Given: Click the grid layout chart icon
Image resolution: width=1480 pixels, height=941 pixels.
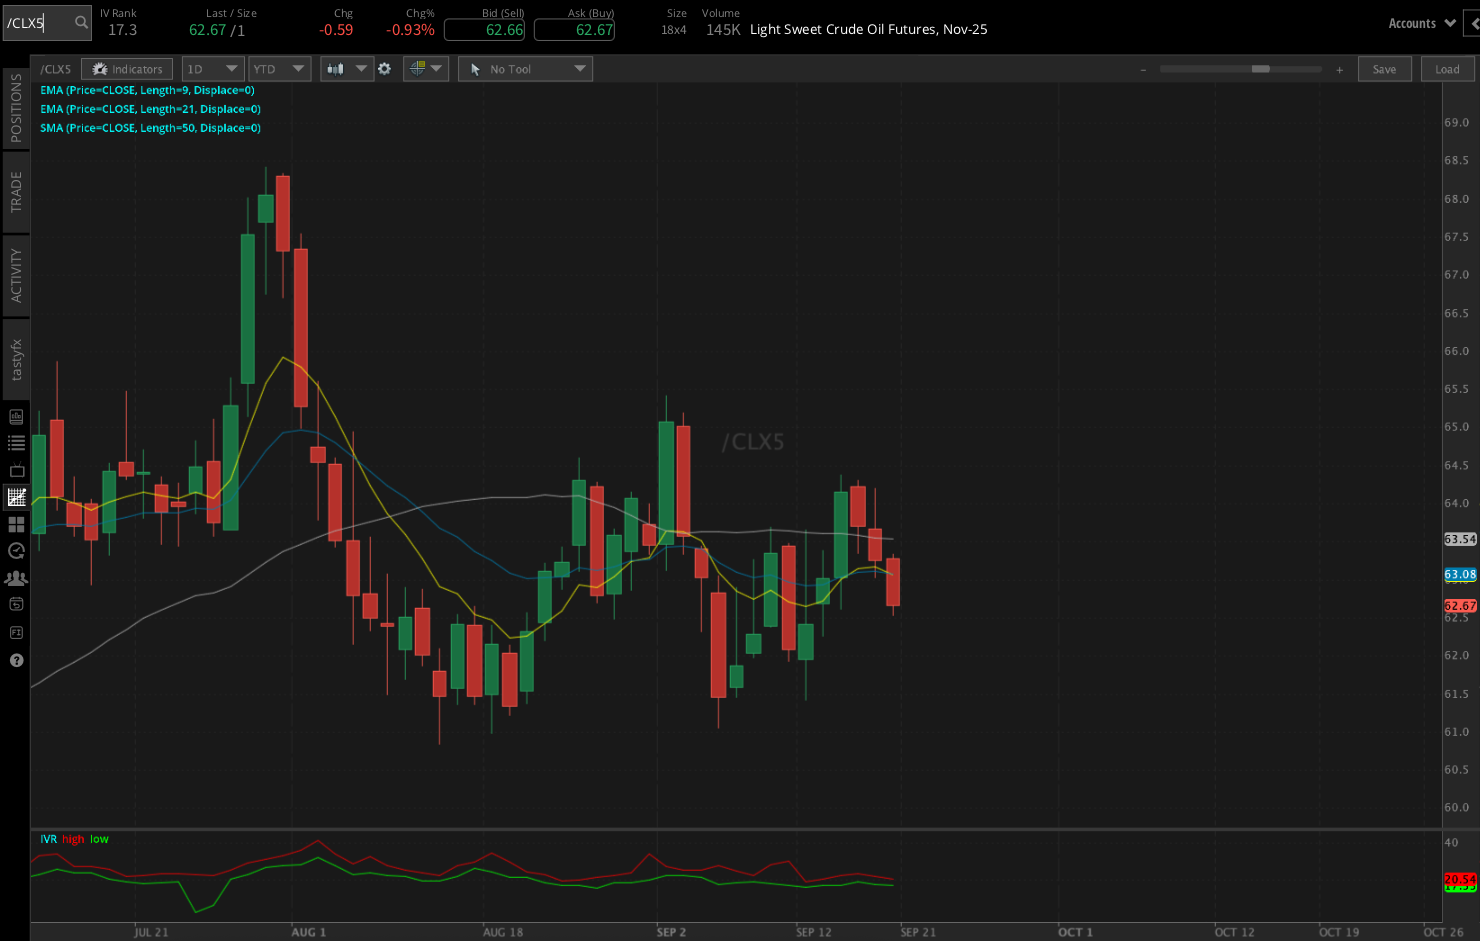Looking at the screenshot, I should click(16, 523).
